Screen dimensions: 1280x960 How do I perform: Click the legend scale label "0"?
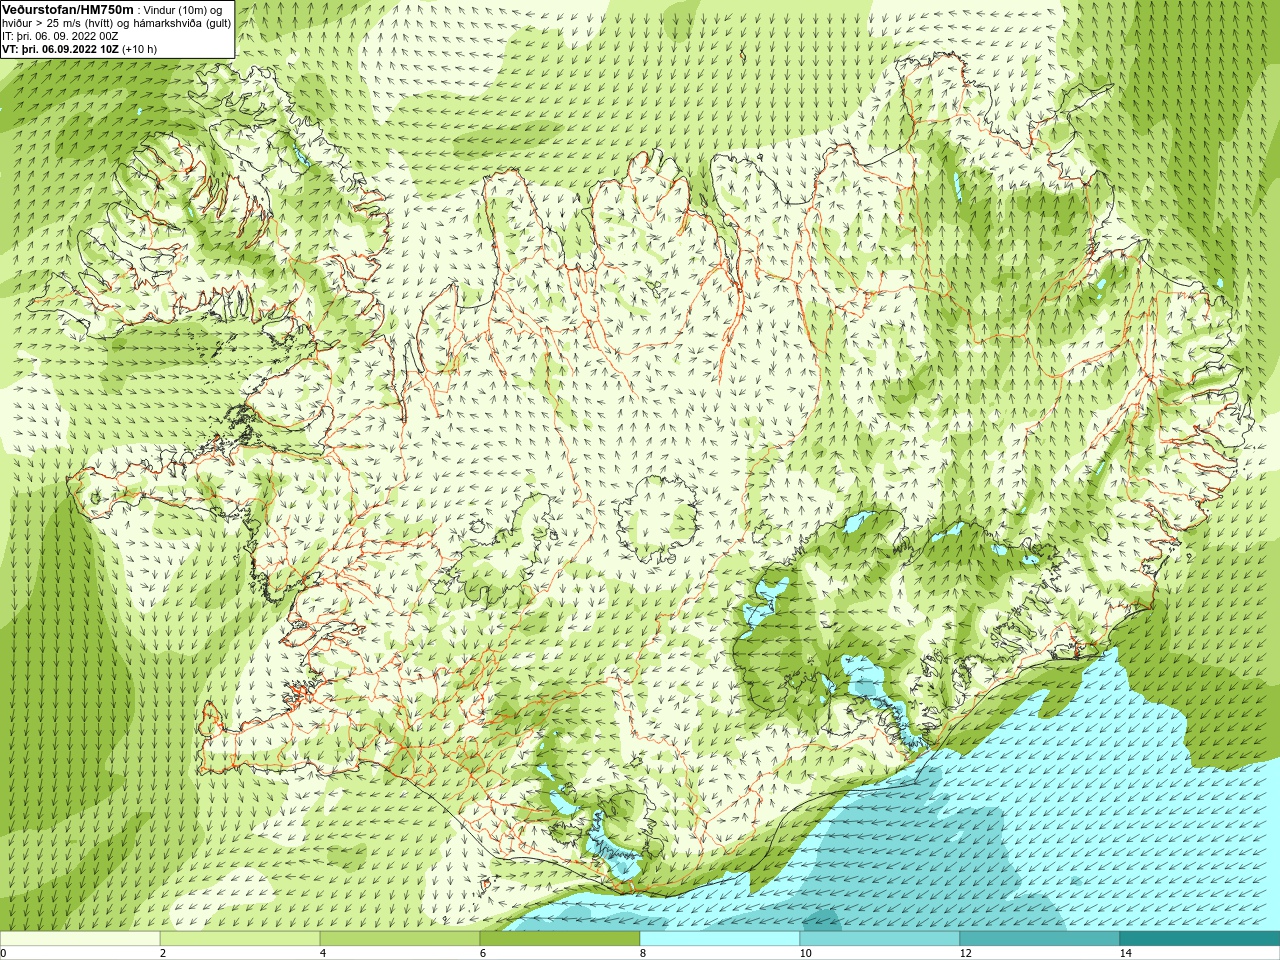pos(3,953)
